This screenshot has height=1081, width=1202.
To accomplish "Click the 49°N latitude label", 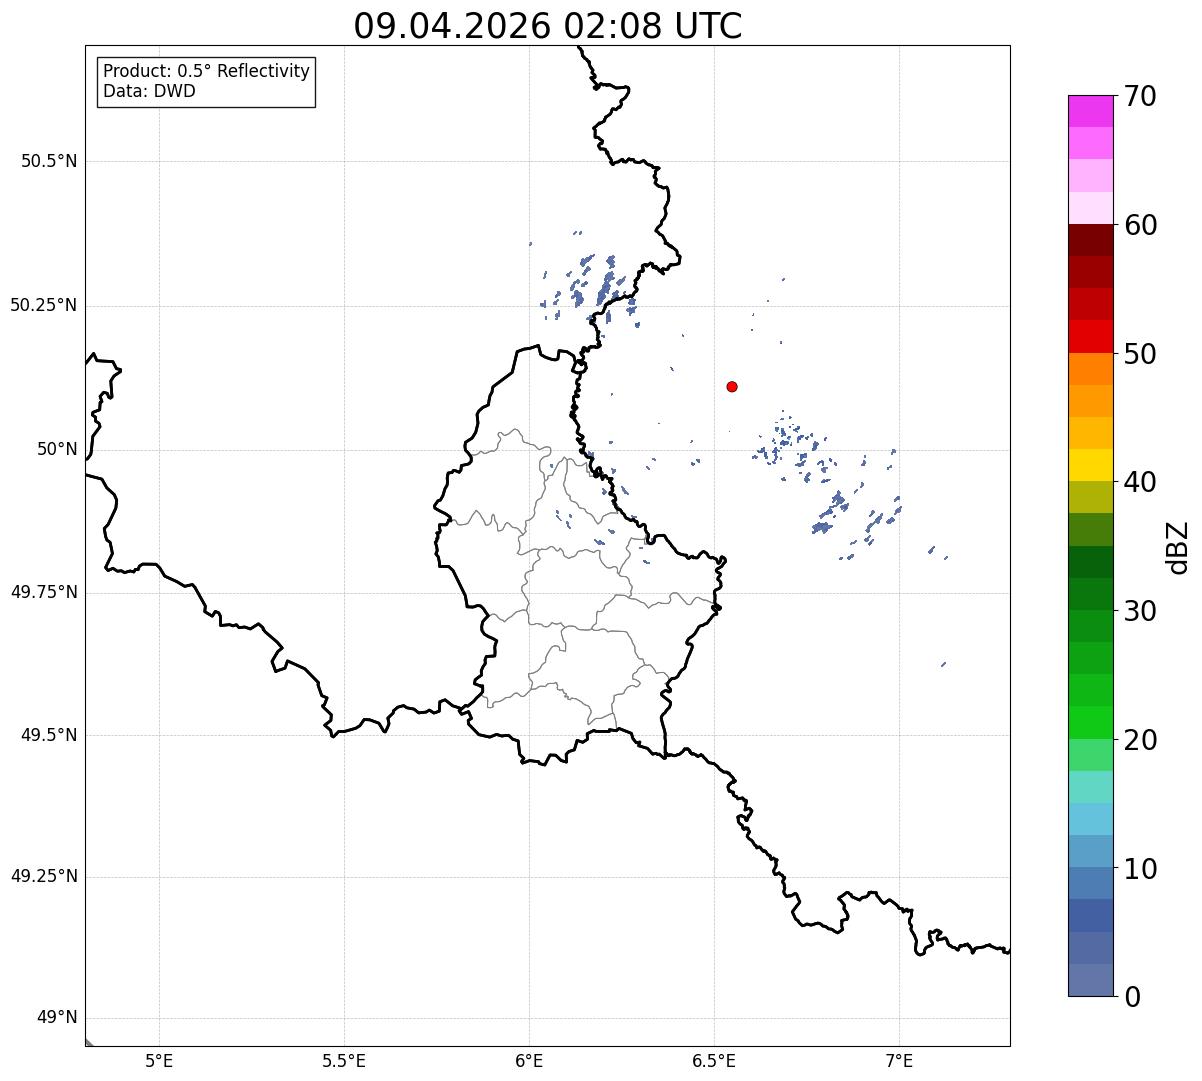I will [57, 1018].
